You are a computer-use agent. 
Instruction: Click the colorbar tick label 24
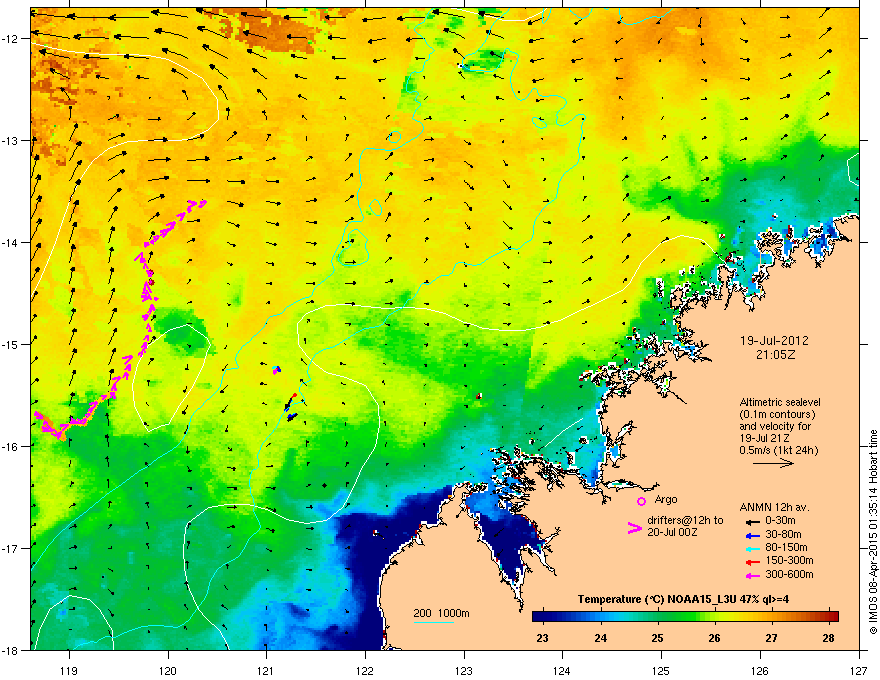point(601,638)
